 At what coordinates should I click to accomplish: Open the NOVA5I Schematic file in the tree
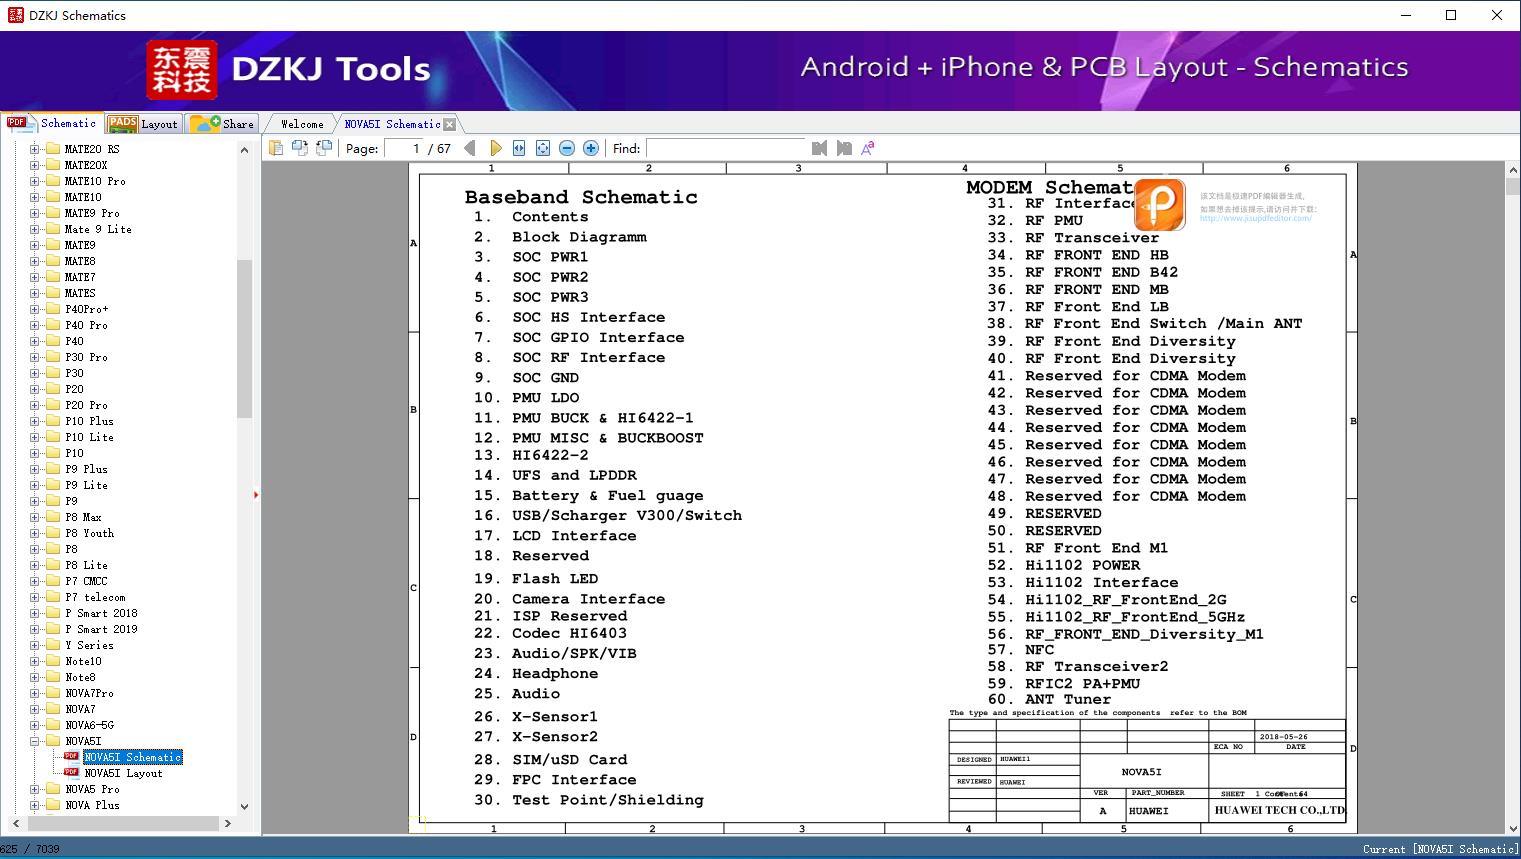tap(133, 757)
